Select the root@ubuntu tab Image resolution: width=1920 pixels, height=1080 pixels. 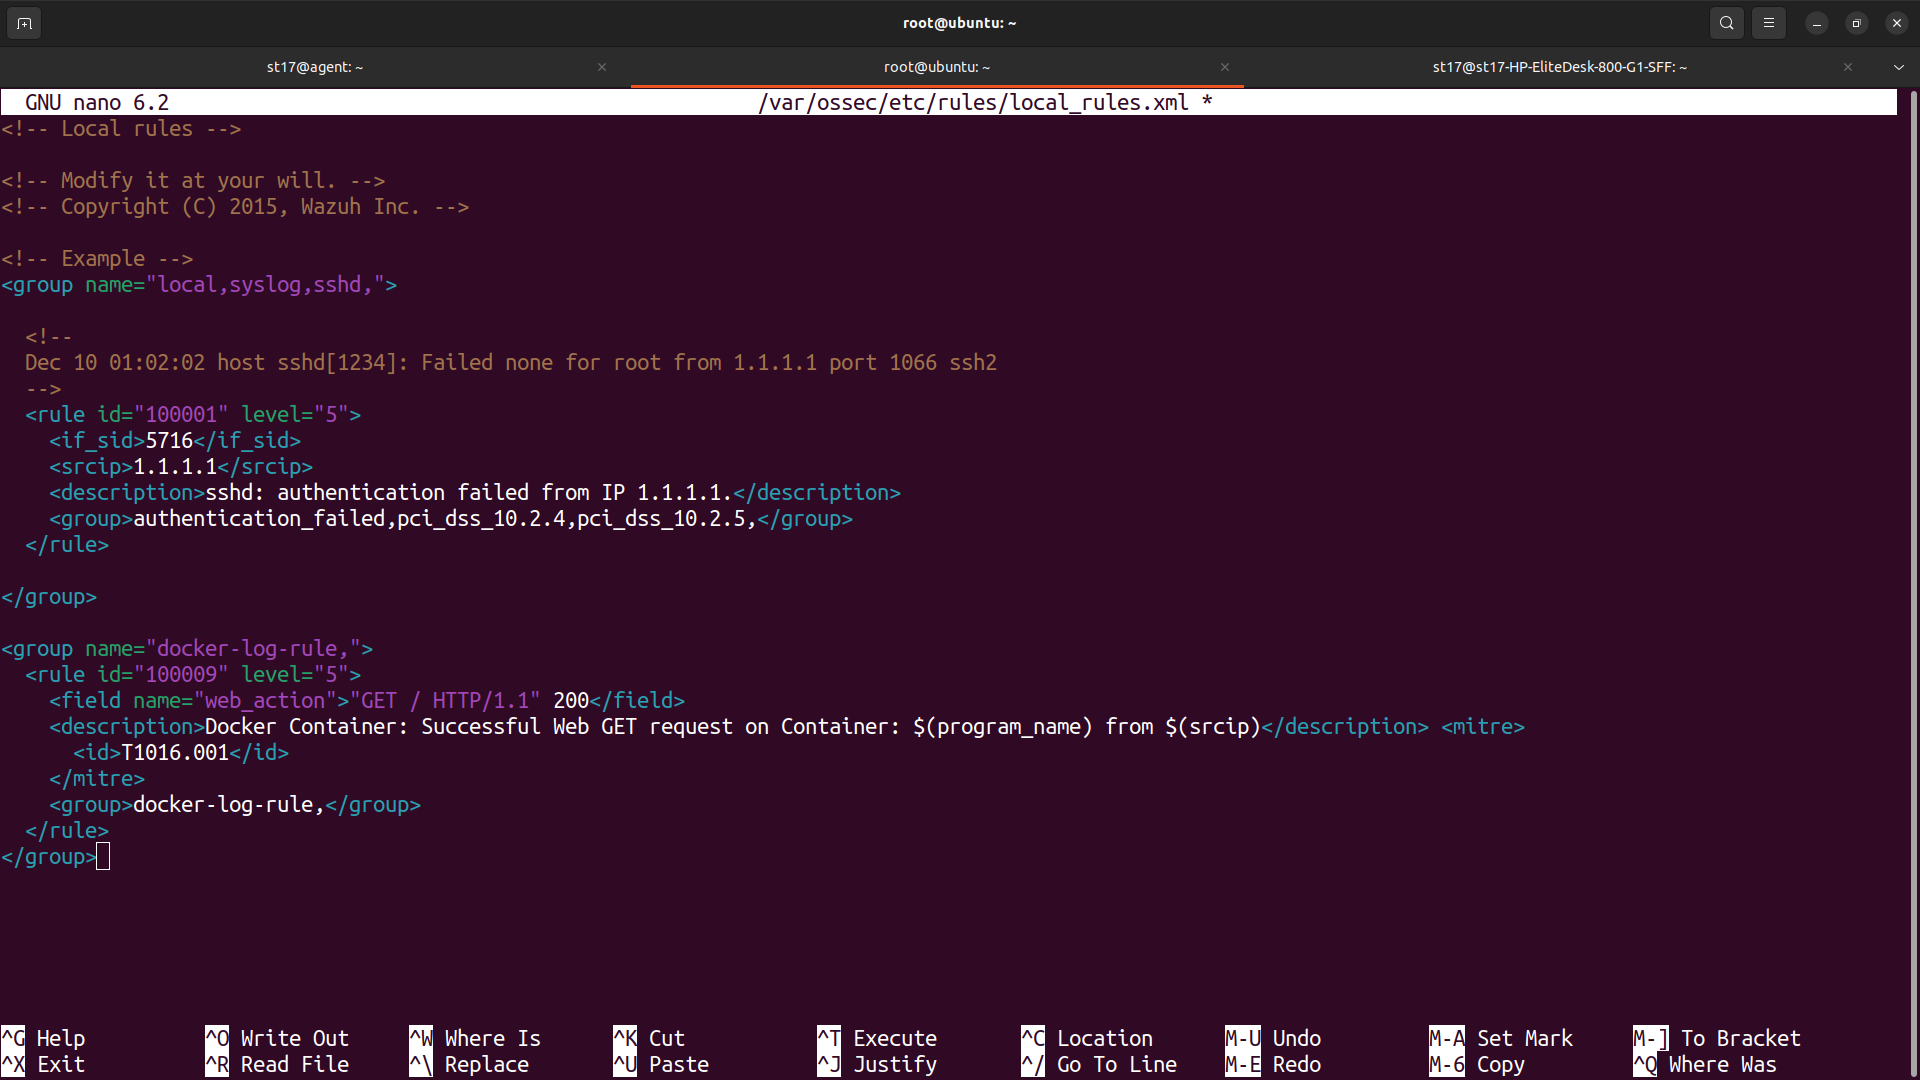pyautogui.click(x=937, y=67)
